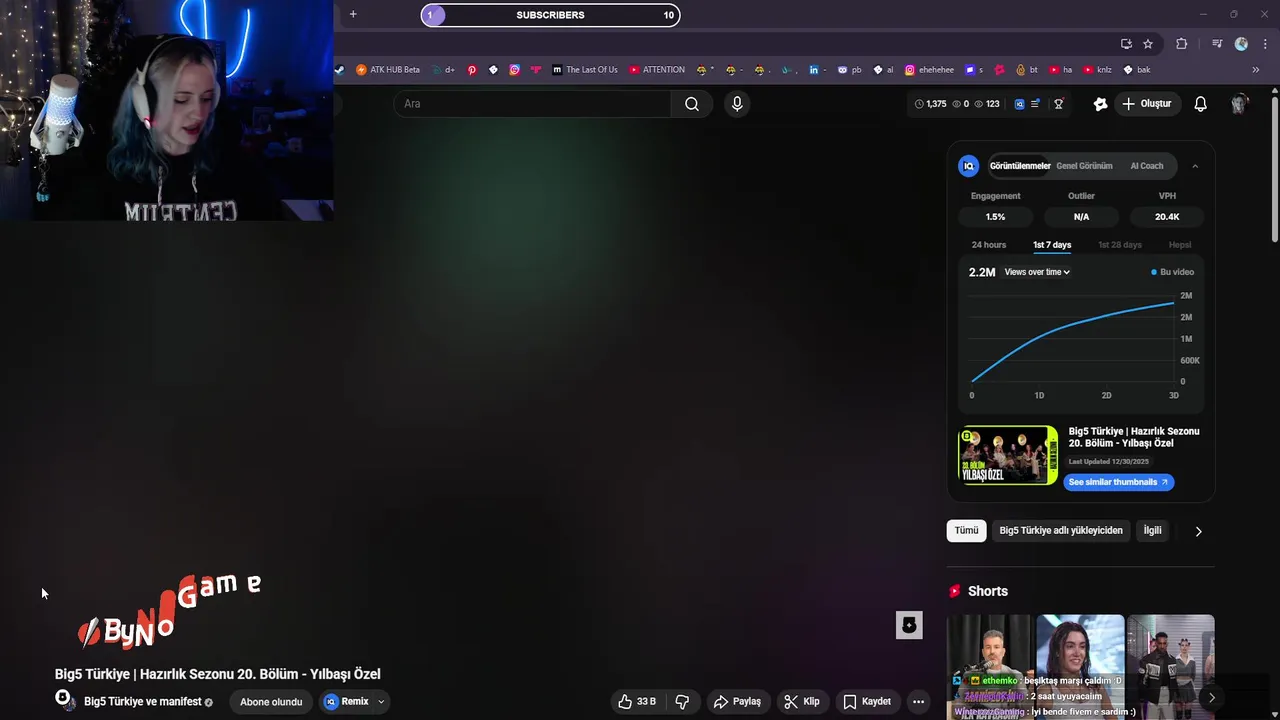
Task: Click the Engagement 1.5% value
Action: coord(995,217)
